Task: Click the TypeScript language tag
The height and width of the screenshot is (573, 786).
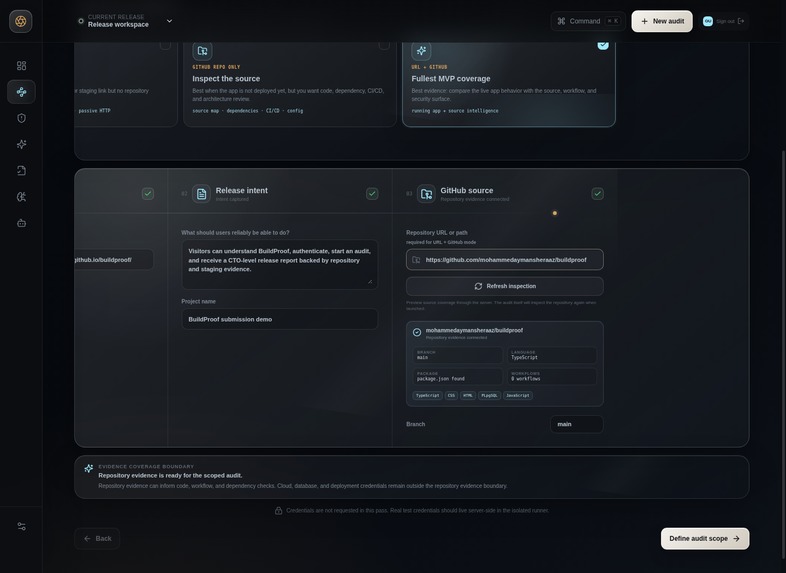Action: pyautogui.click(x=428, y=396)
